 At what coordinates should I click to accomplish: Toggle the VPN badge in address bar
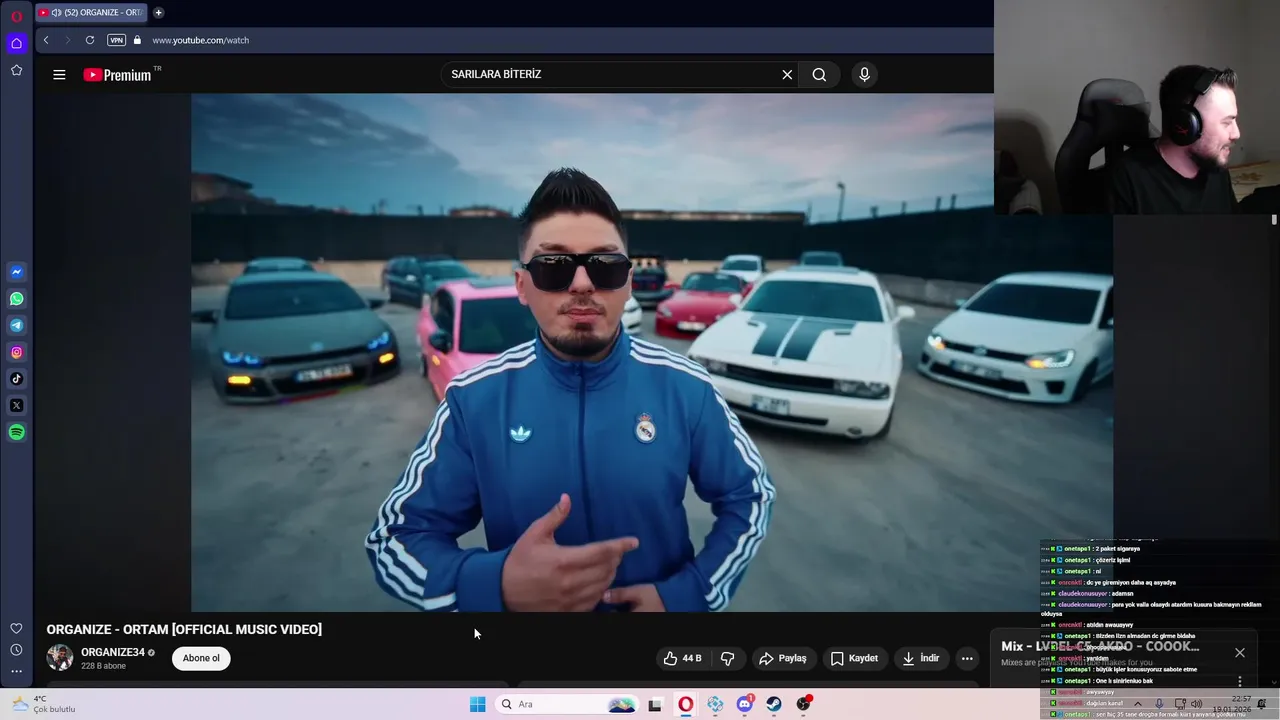click(x=117, y=40)
